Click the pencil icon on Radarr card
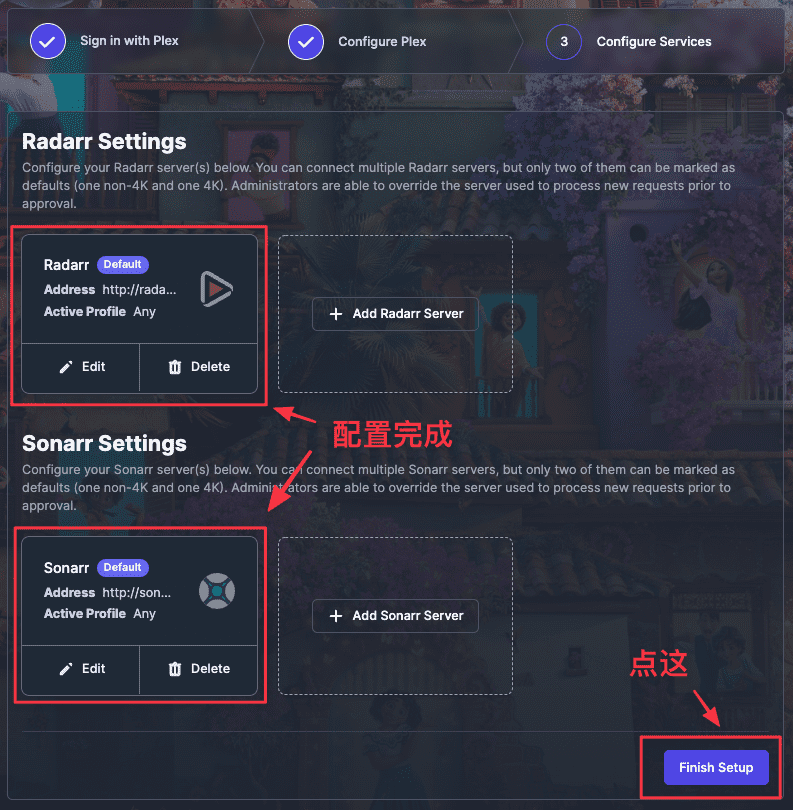Image resolution: width=793 pixels, height=810 pixels. [x=66, y=367]
